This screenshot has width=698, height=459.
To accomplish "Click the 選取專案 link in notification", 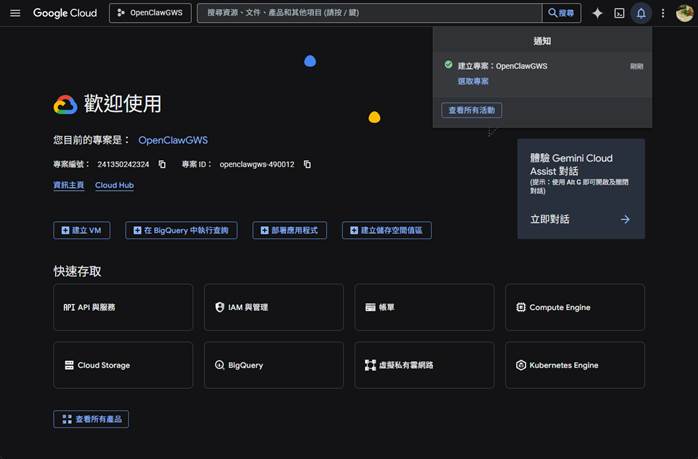I will [x=473, y=81].
